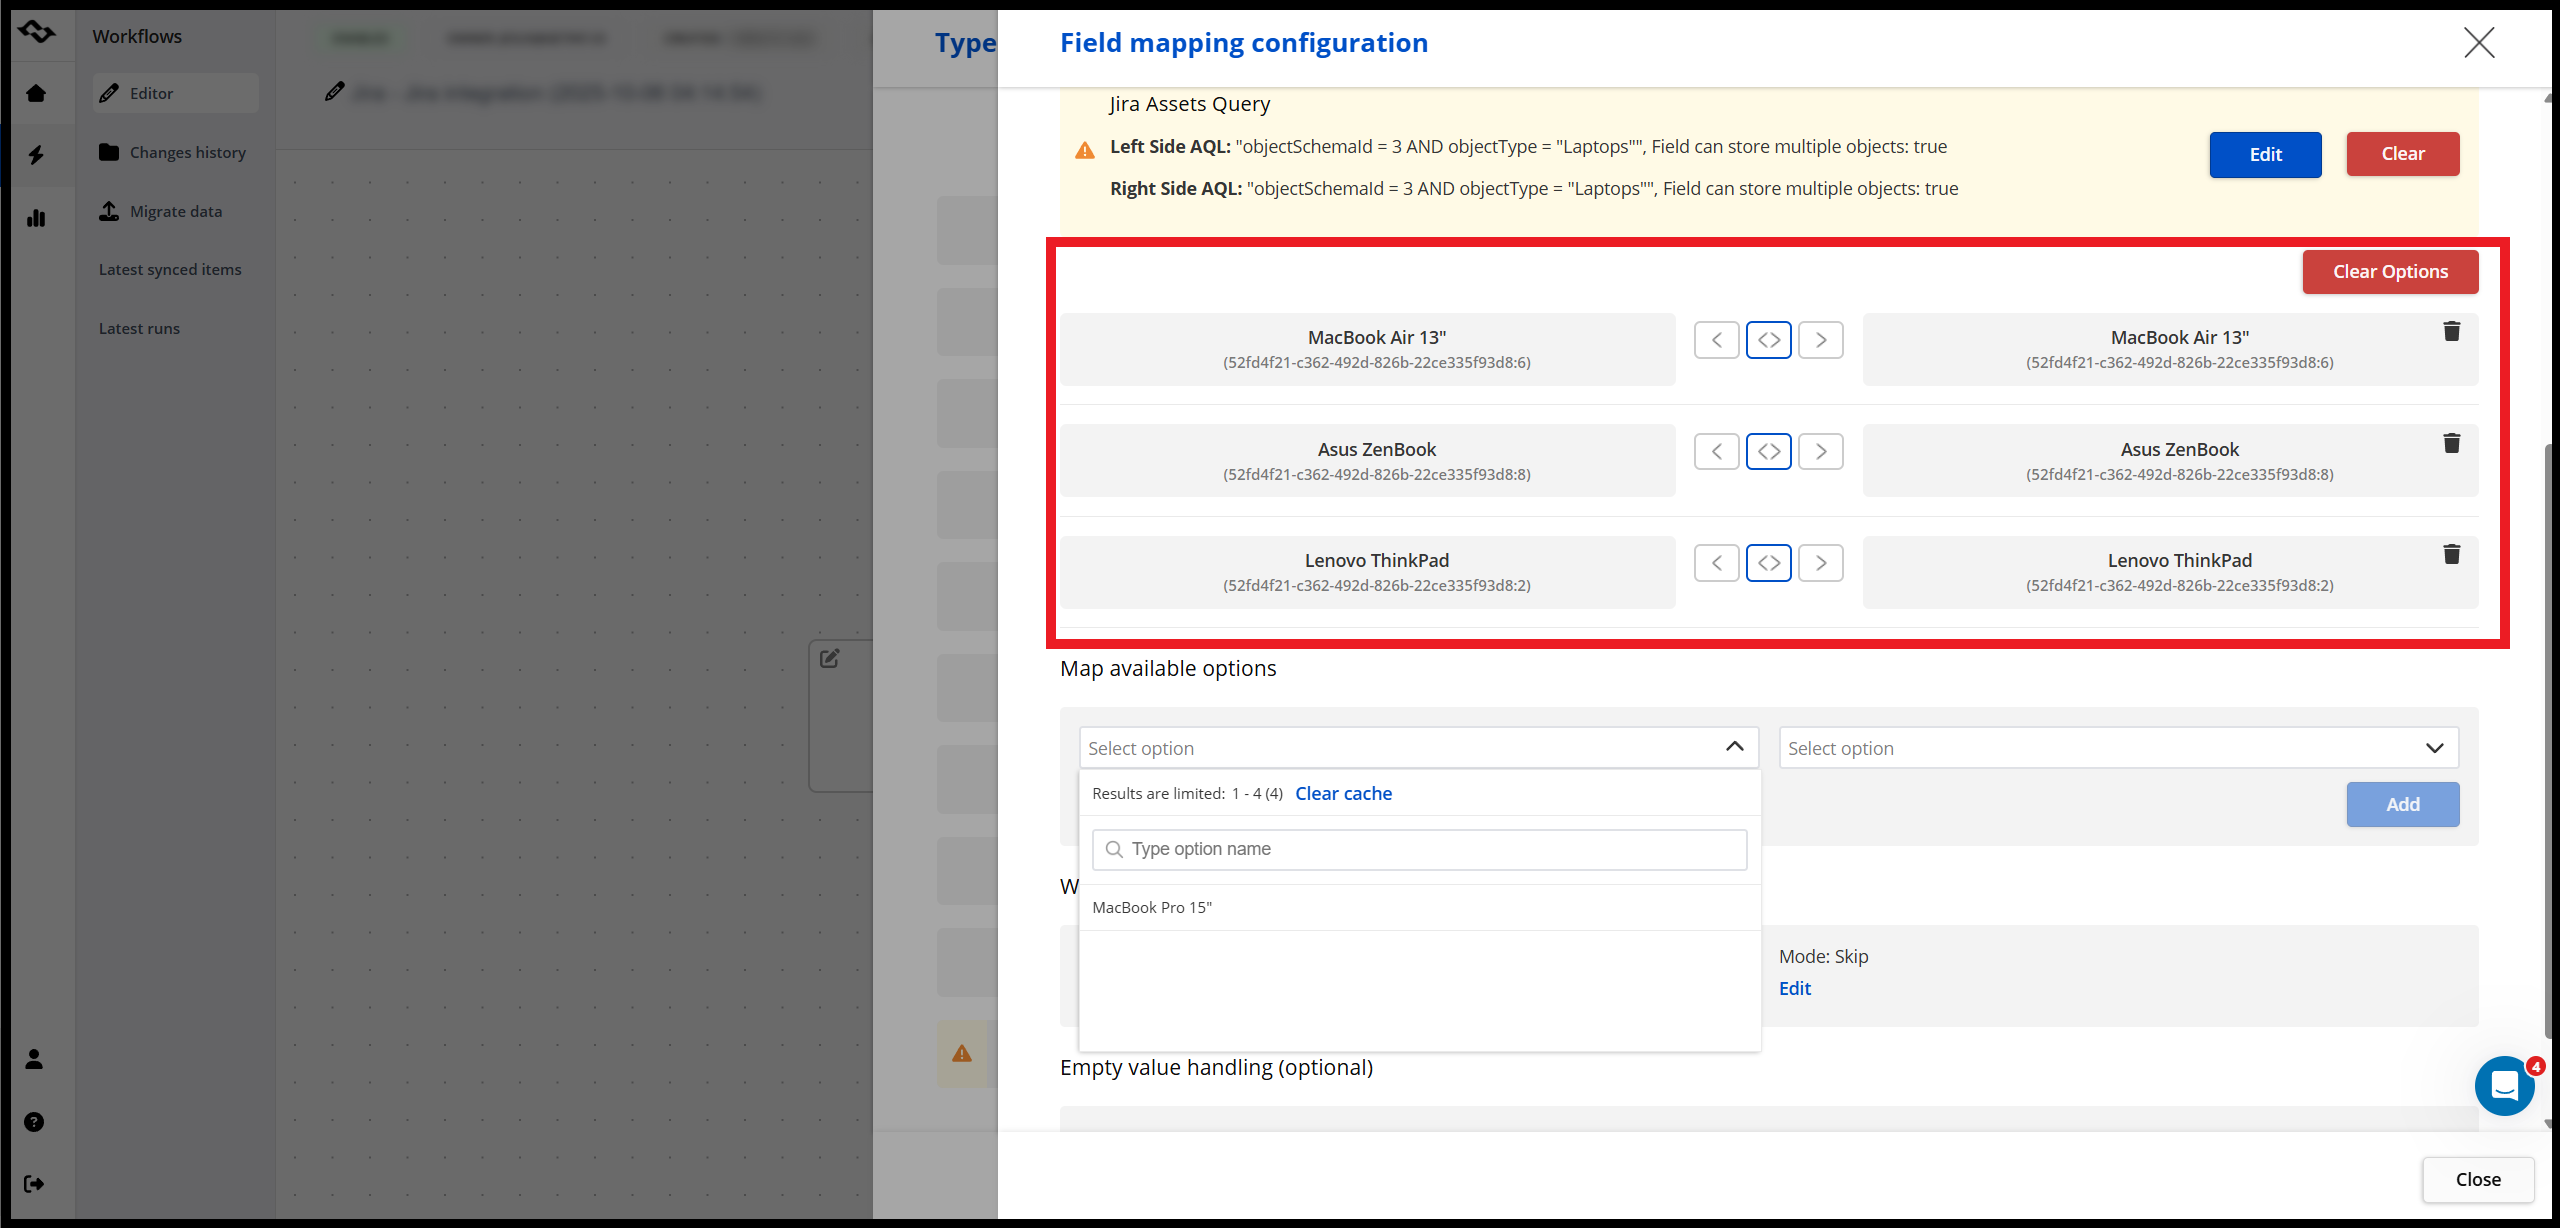Open the lightning bolt workflows icon
Image resolution: width=2560 pixels, height=1228 pixels.
click(x=36, y=155)
